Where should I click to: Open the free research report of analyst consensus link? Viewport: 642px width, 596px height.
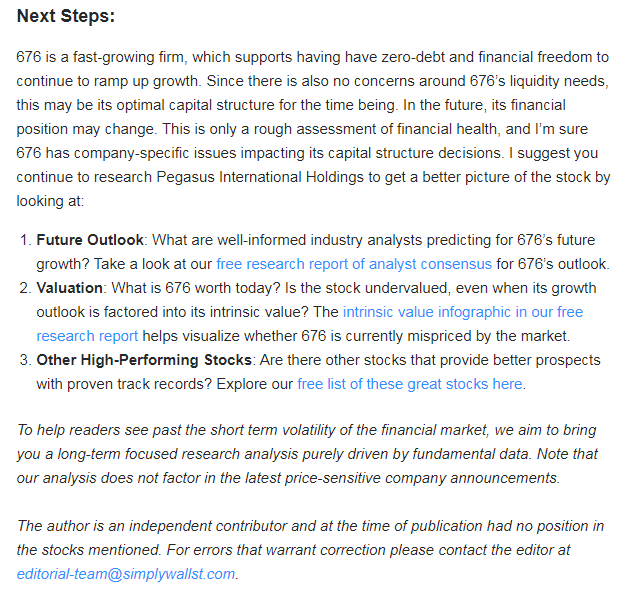[x=354, y=264]
